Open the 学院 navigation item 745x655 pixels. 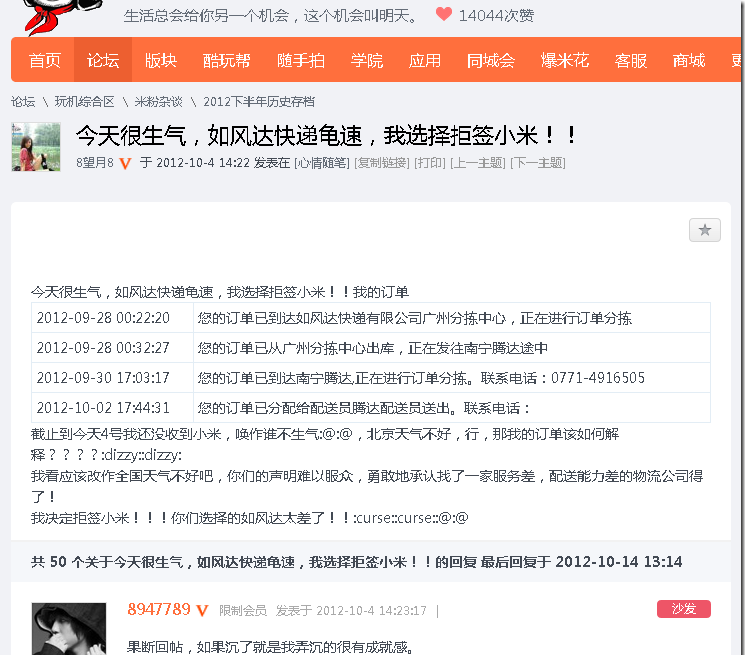(366, 60)
